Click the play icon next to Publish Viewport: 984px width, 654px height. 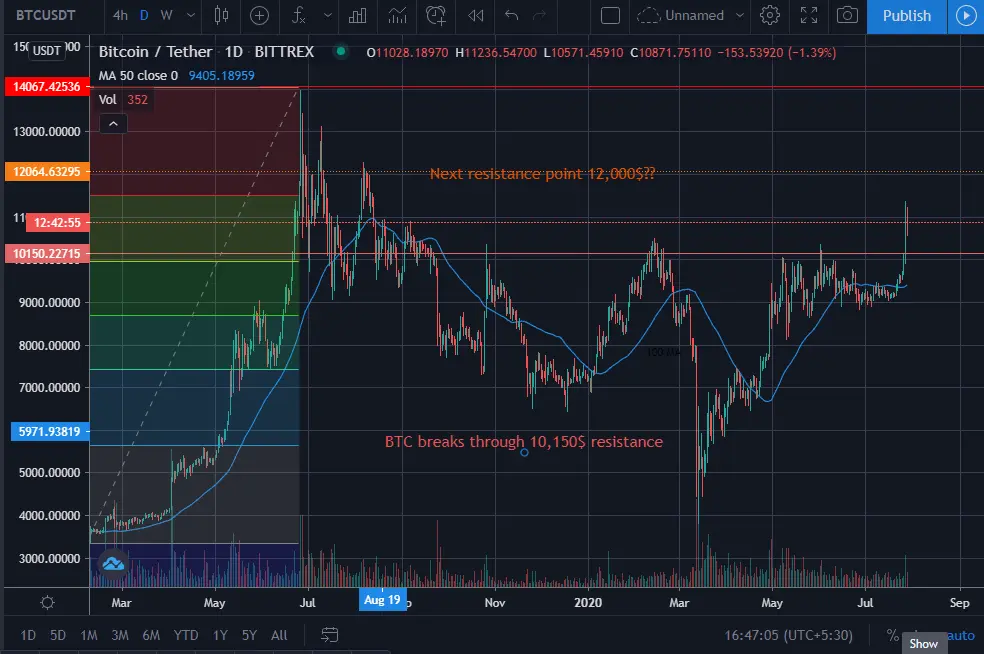[966, 16]
